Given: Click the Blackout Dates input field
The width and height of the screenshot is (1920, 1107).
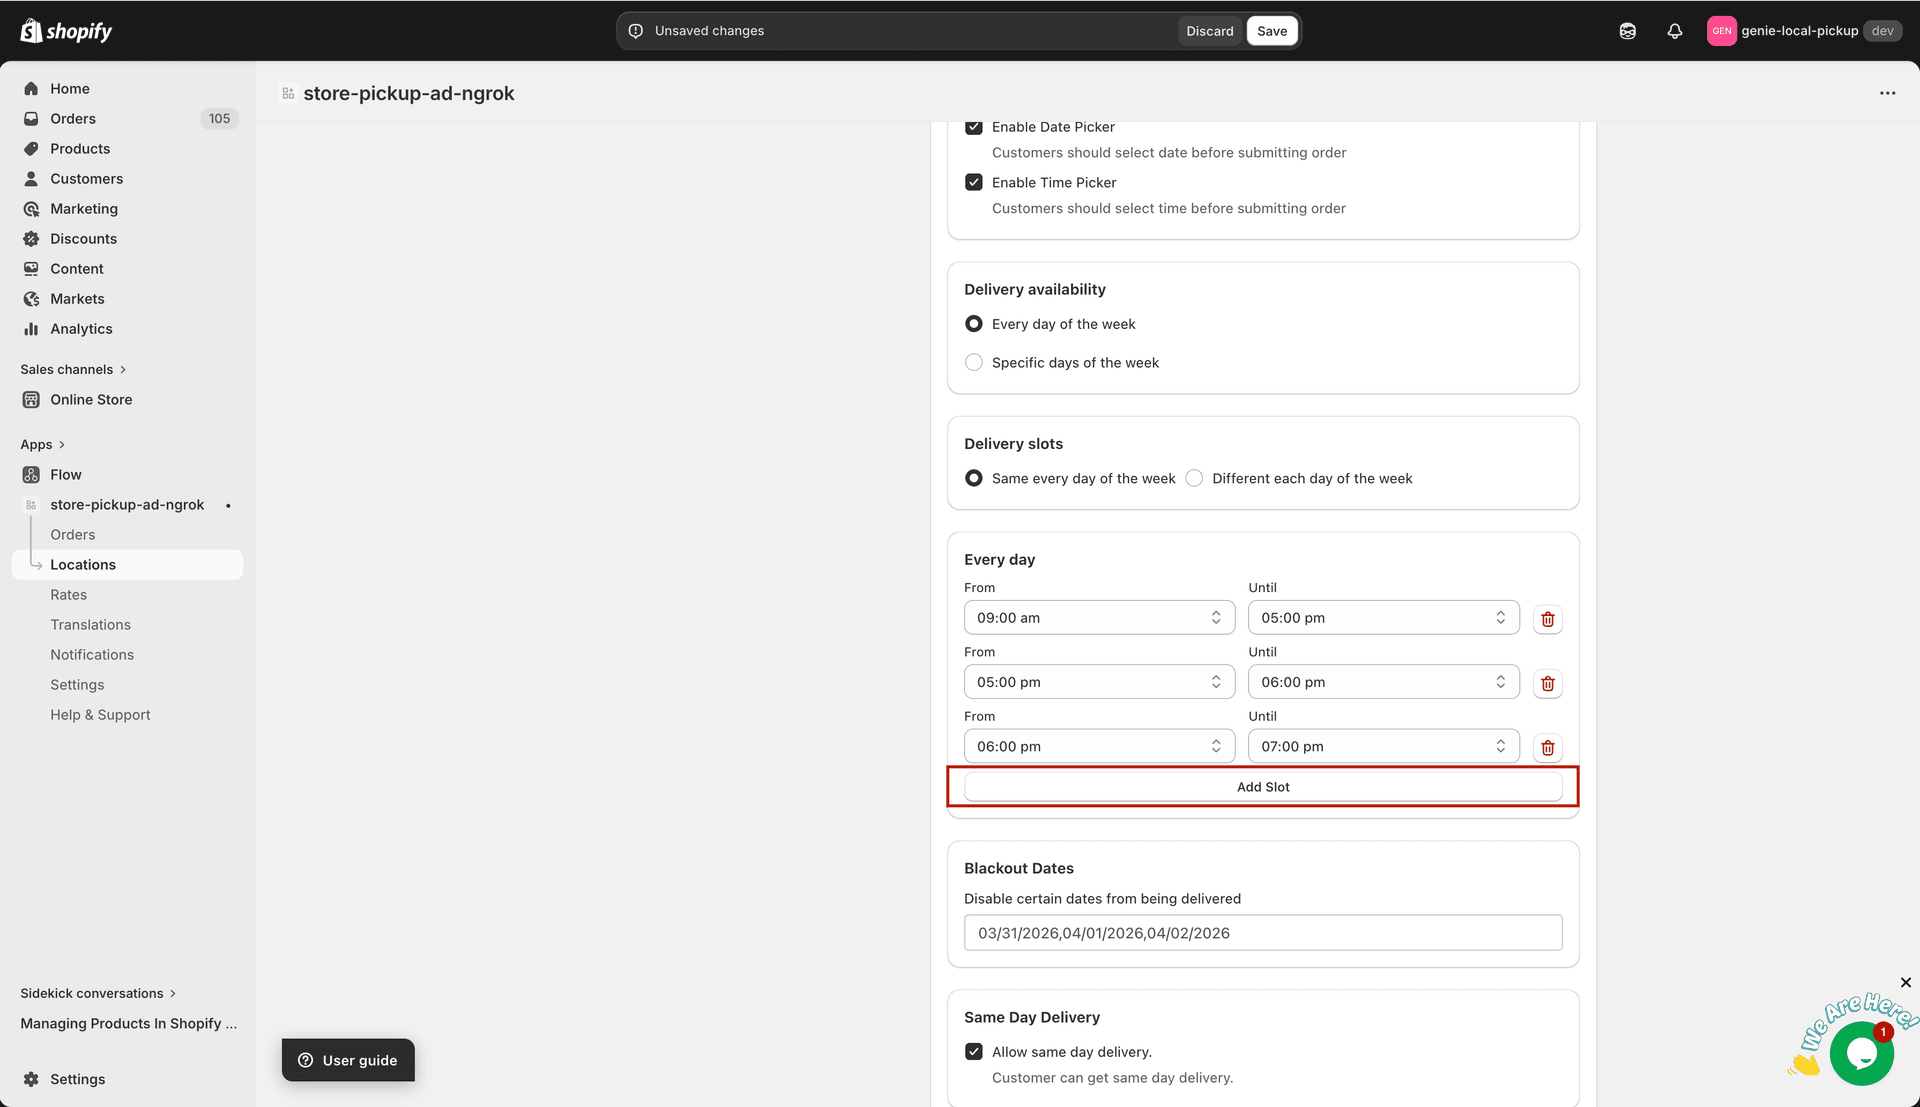Looking at the screenshot, I should 1262,933.
